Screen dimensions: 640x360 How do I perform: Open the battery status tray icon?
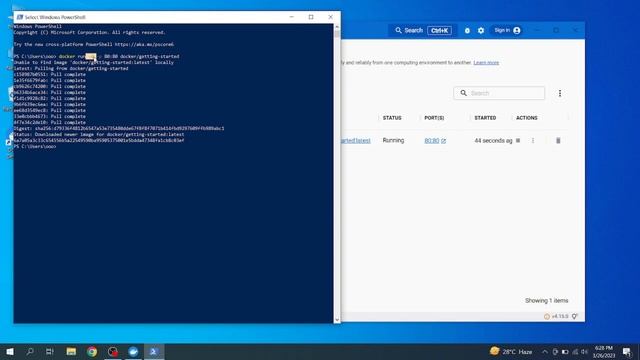coord(565,351)
